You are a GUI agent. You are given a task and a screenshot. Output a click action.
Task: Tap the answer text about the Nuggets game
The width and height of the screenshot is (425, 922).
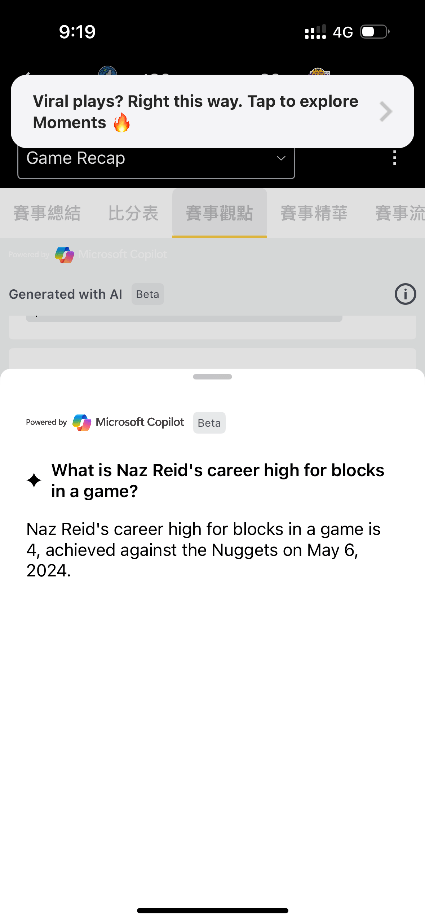point(203,550)
